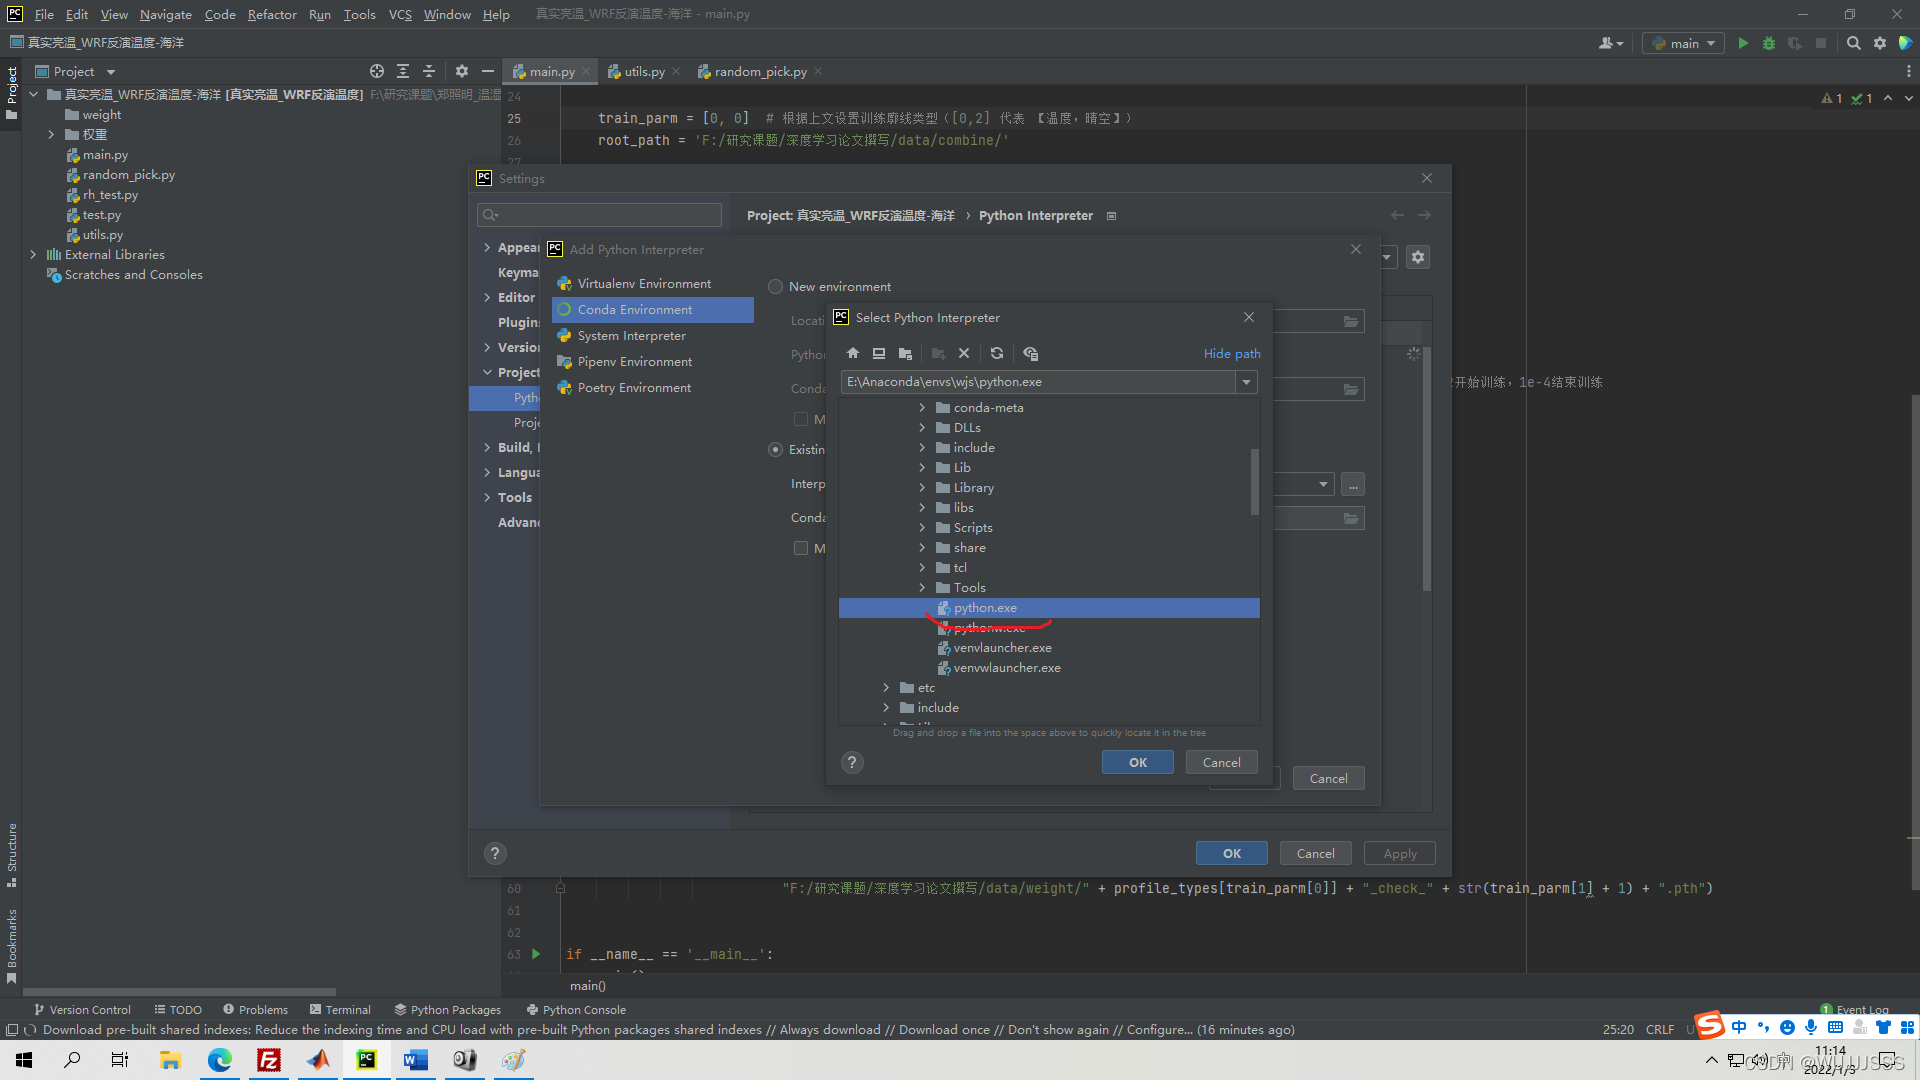The height and width of the screenshot is (1080, 1920).
Task: Select opened file locate icon in Project panel
Action: (377, 71)
